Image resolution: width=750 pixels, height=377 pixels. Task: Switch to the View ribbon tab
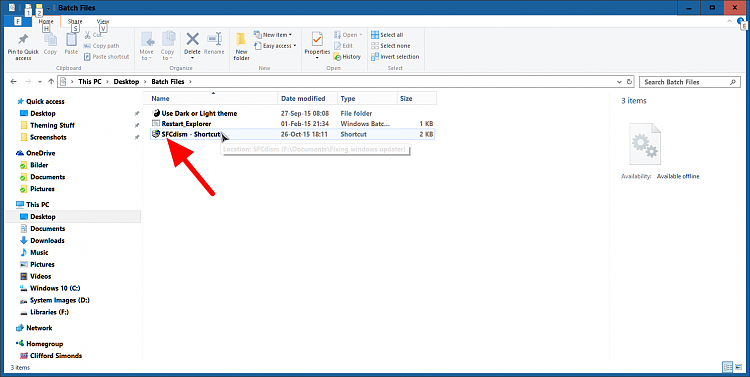pos(103,21)
